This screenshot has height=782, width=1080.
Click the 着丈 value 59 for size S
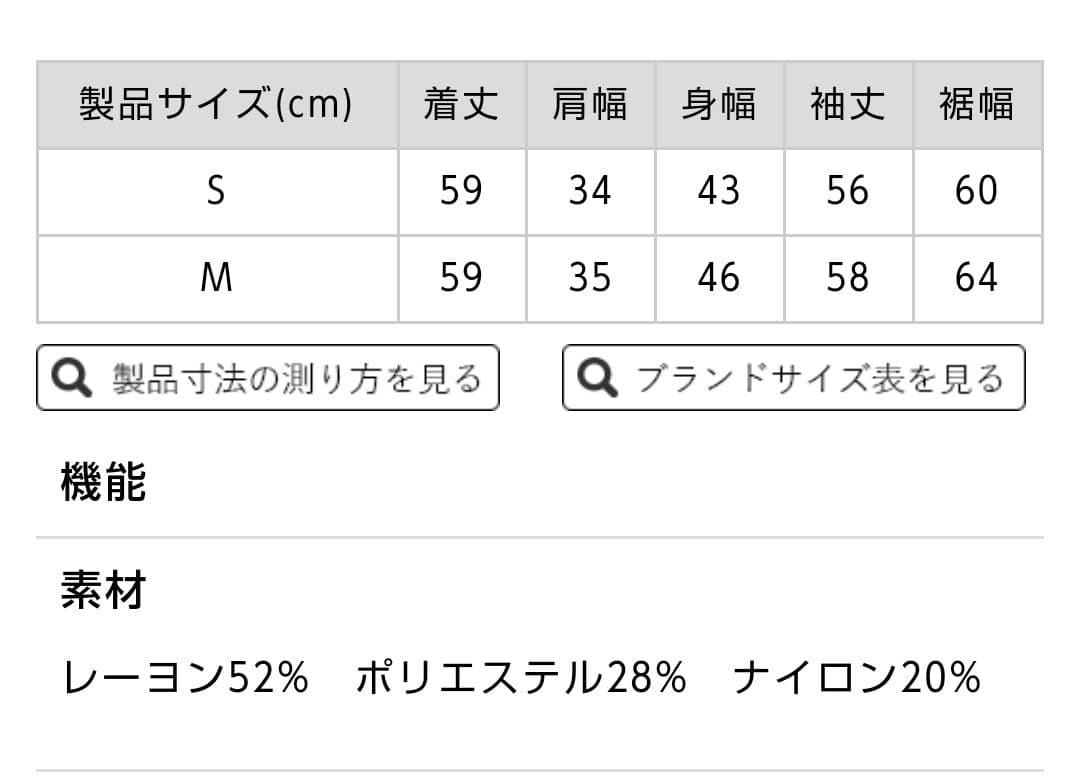click(462, 191)
